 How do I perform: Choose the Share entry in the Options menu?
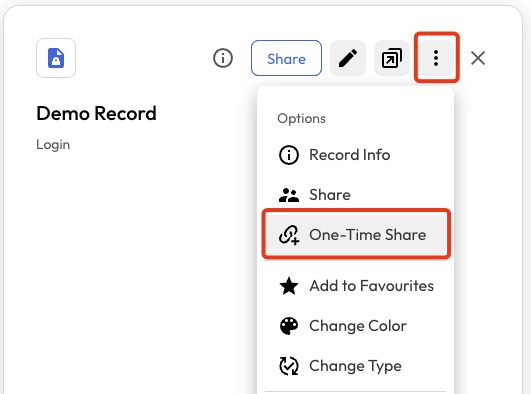(356, 195)
